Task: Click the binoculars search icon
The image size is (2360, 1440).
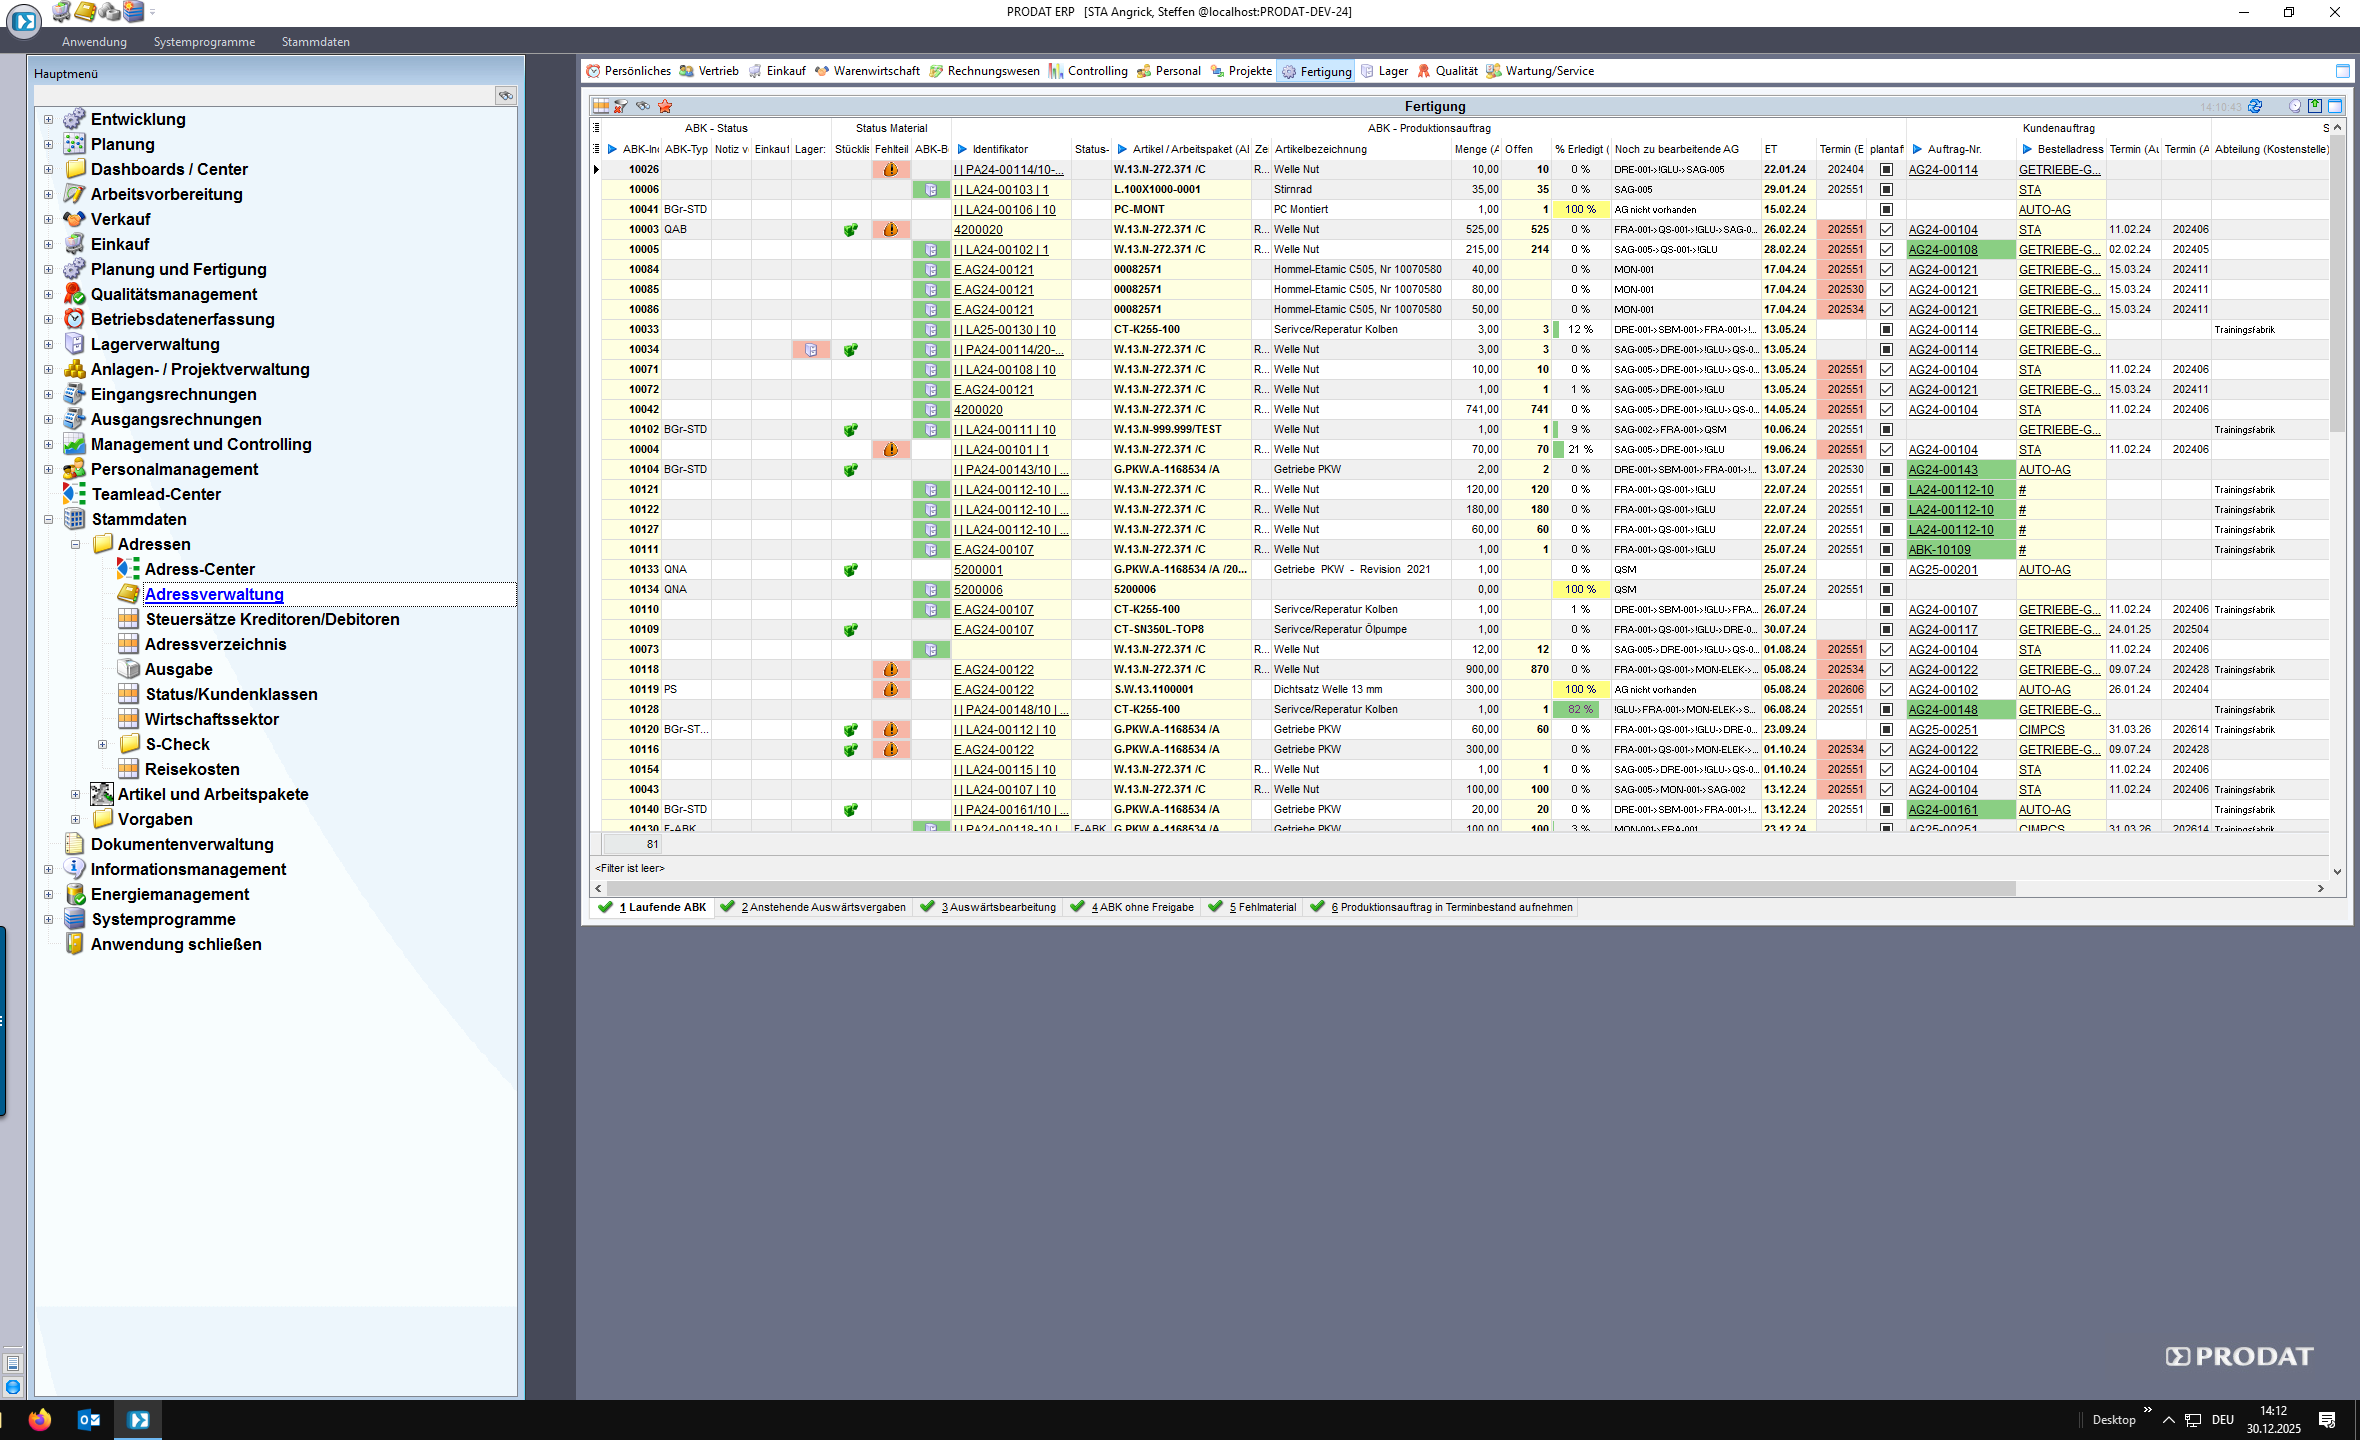Action: click(643, 106)
